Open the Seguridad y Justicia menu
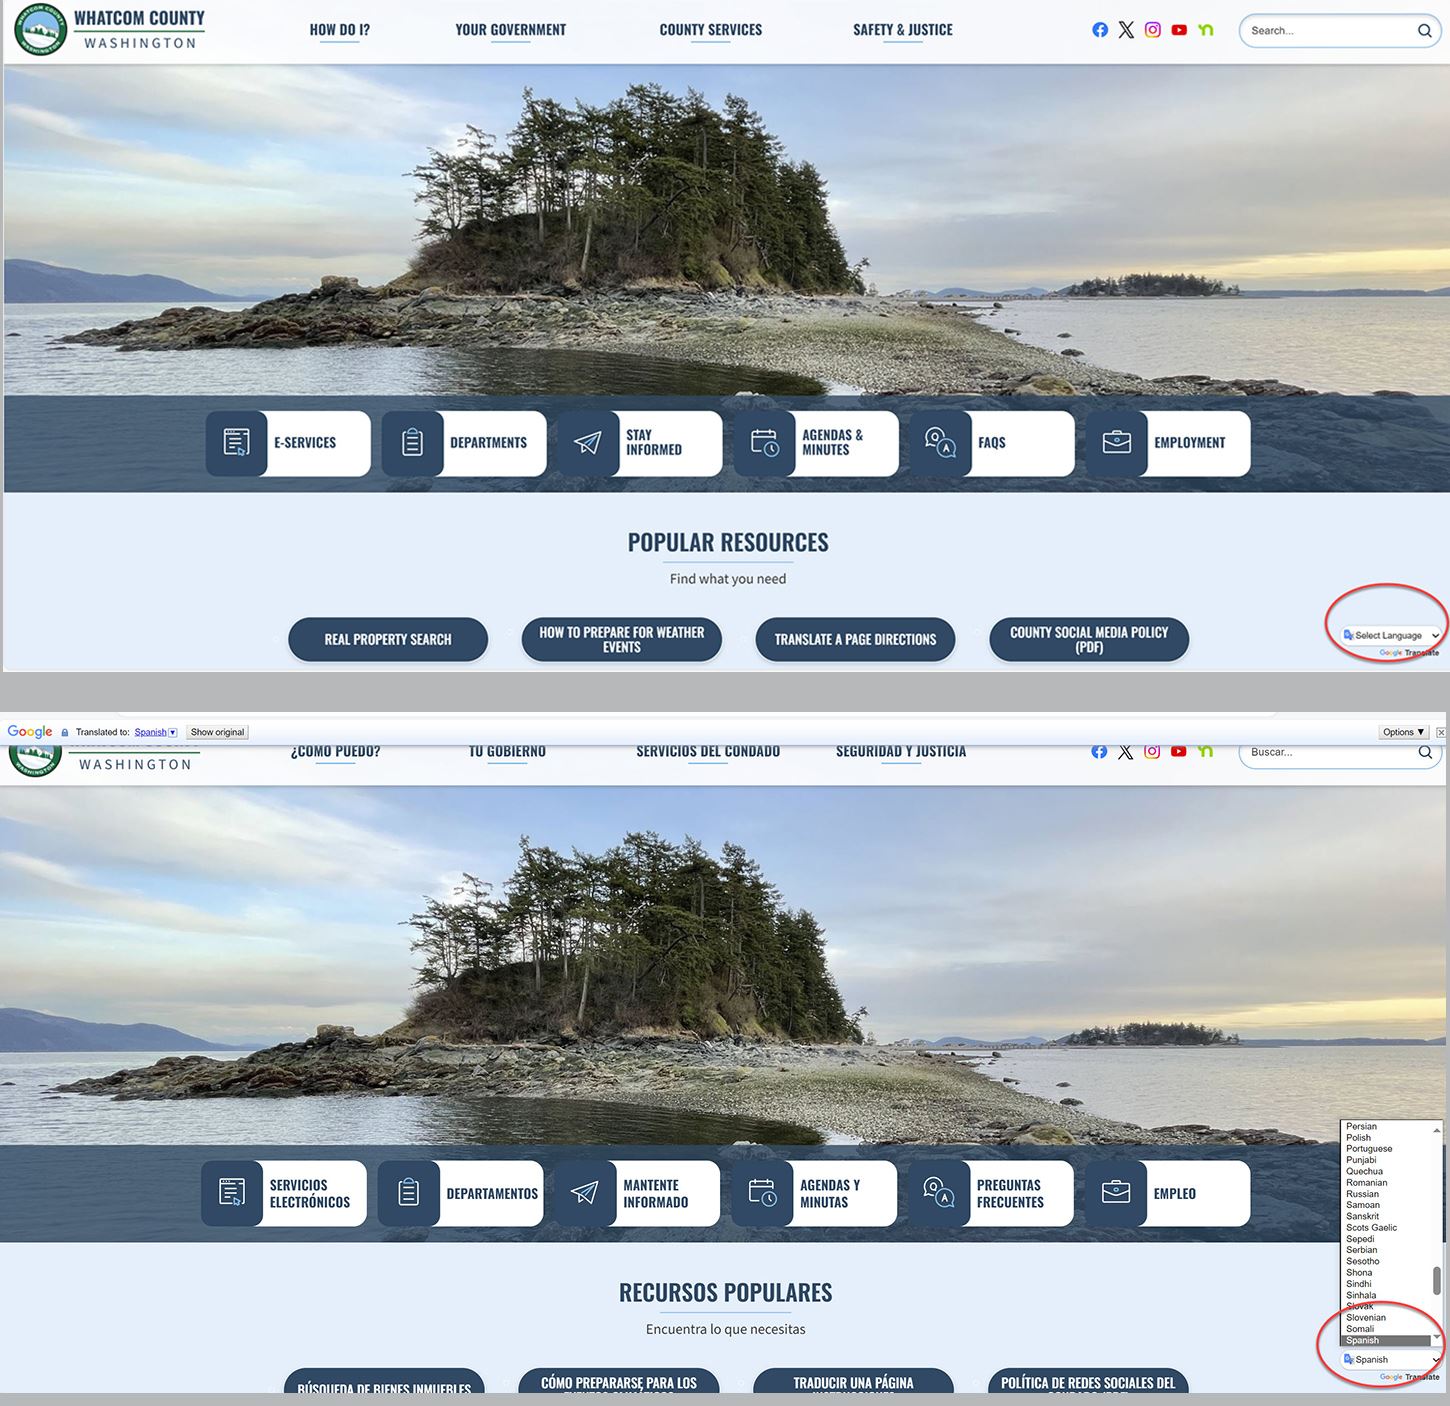This screenshot has width=1450, height=1406. 900,752
